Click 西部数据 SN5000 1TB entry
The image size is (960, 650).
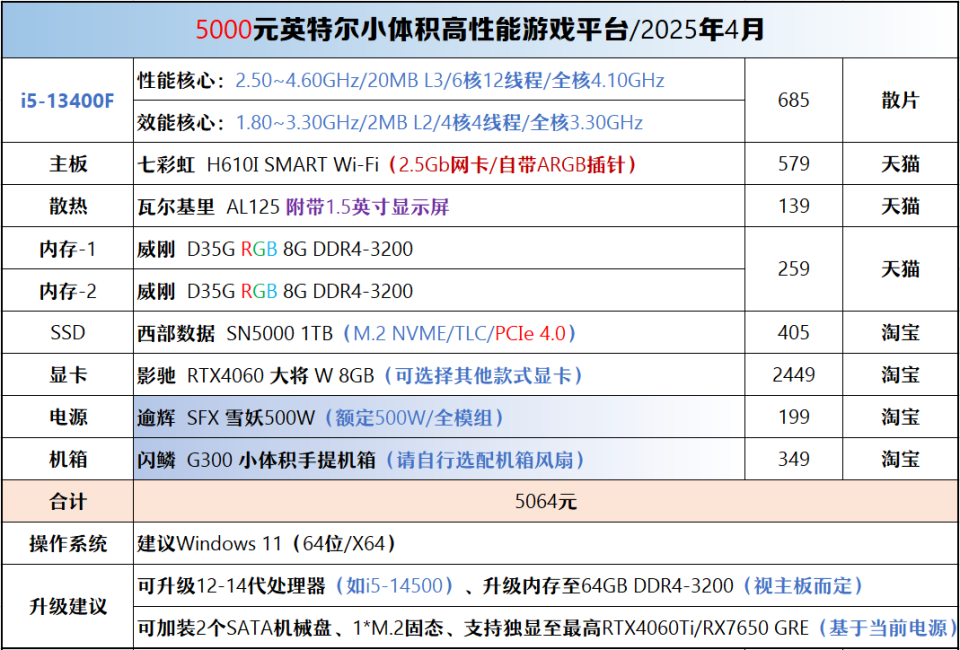click(x=357, y=333)
